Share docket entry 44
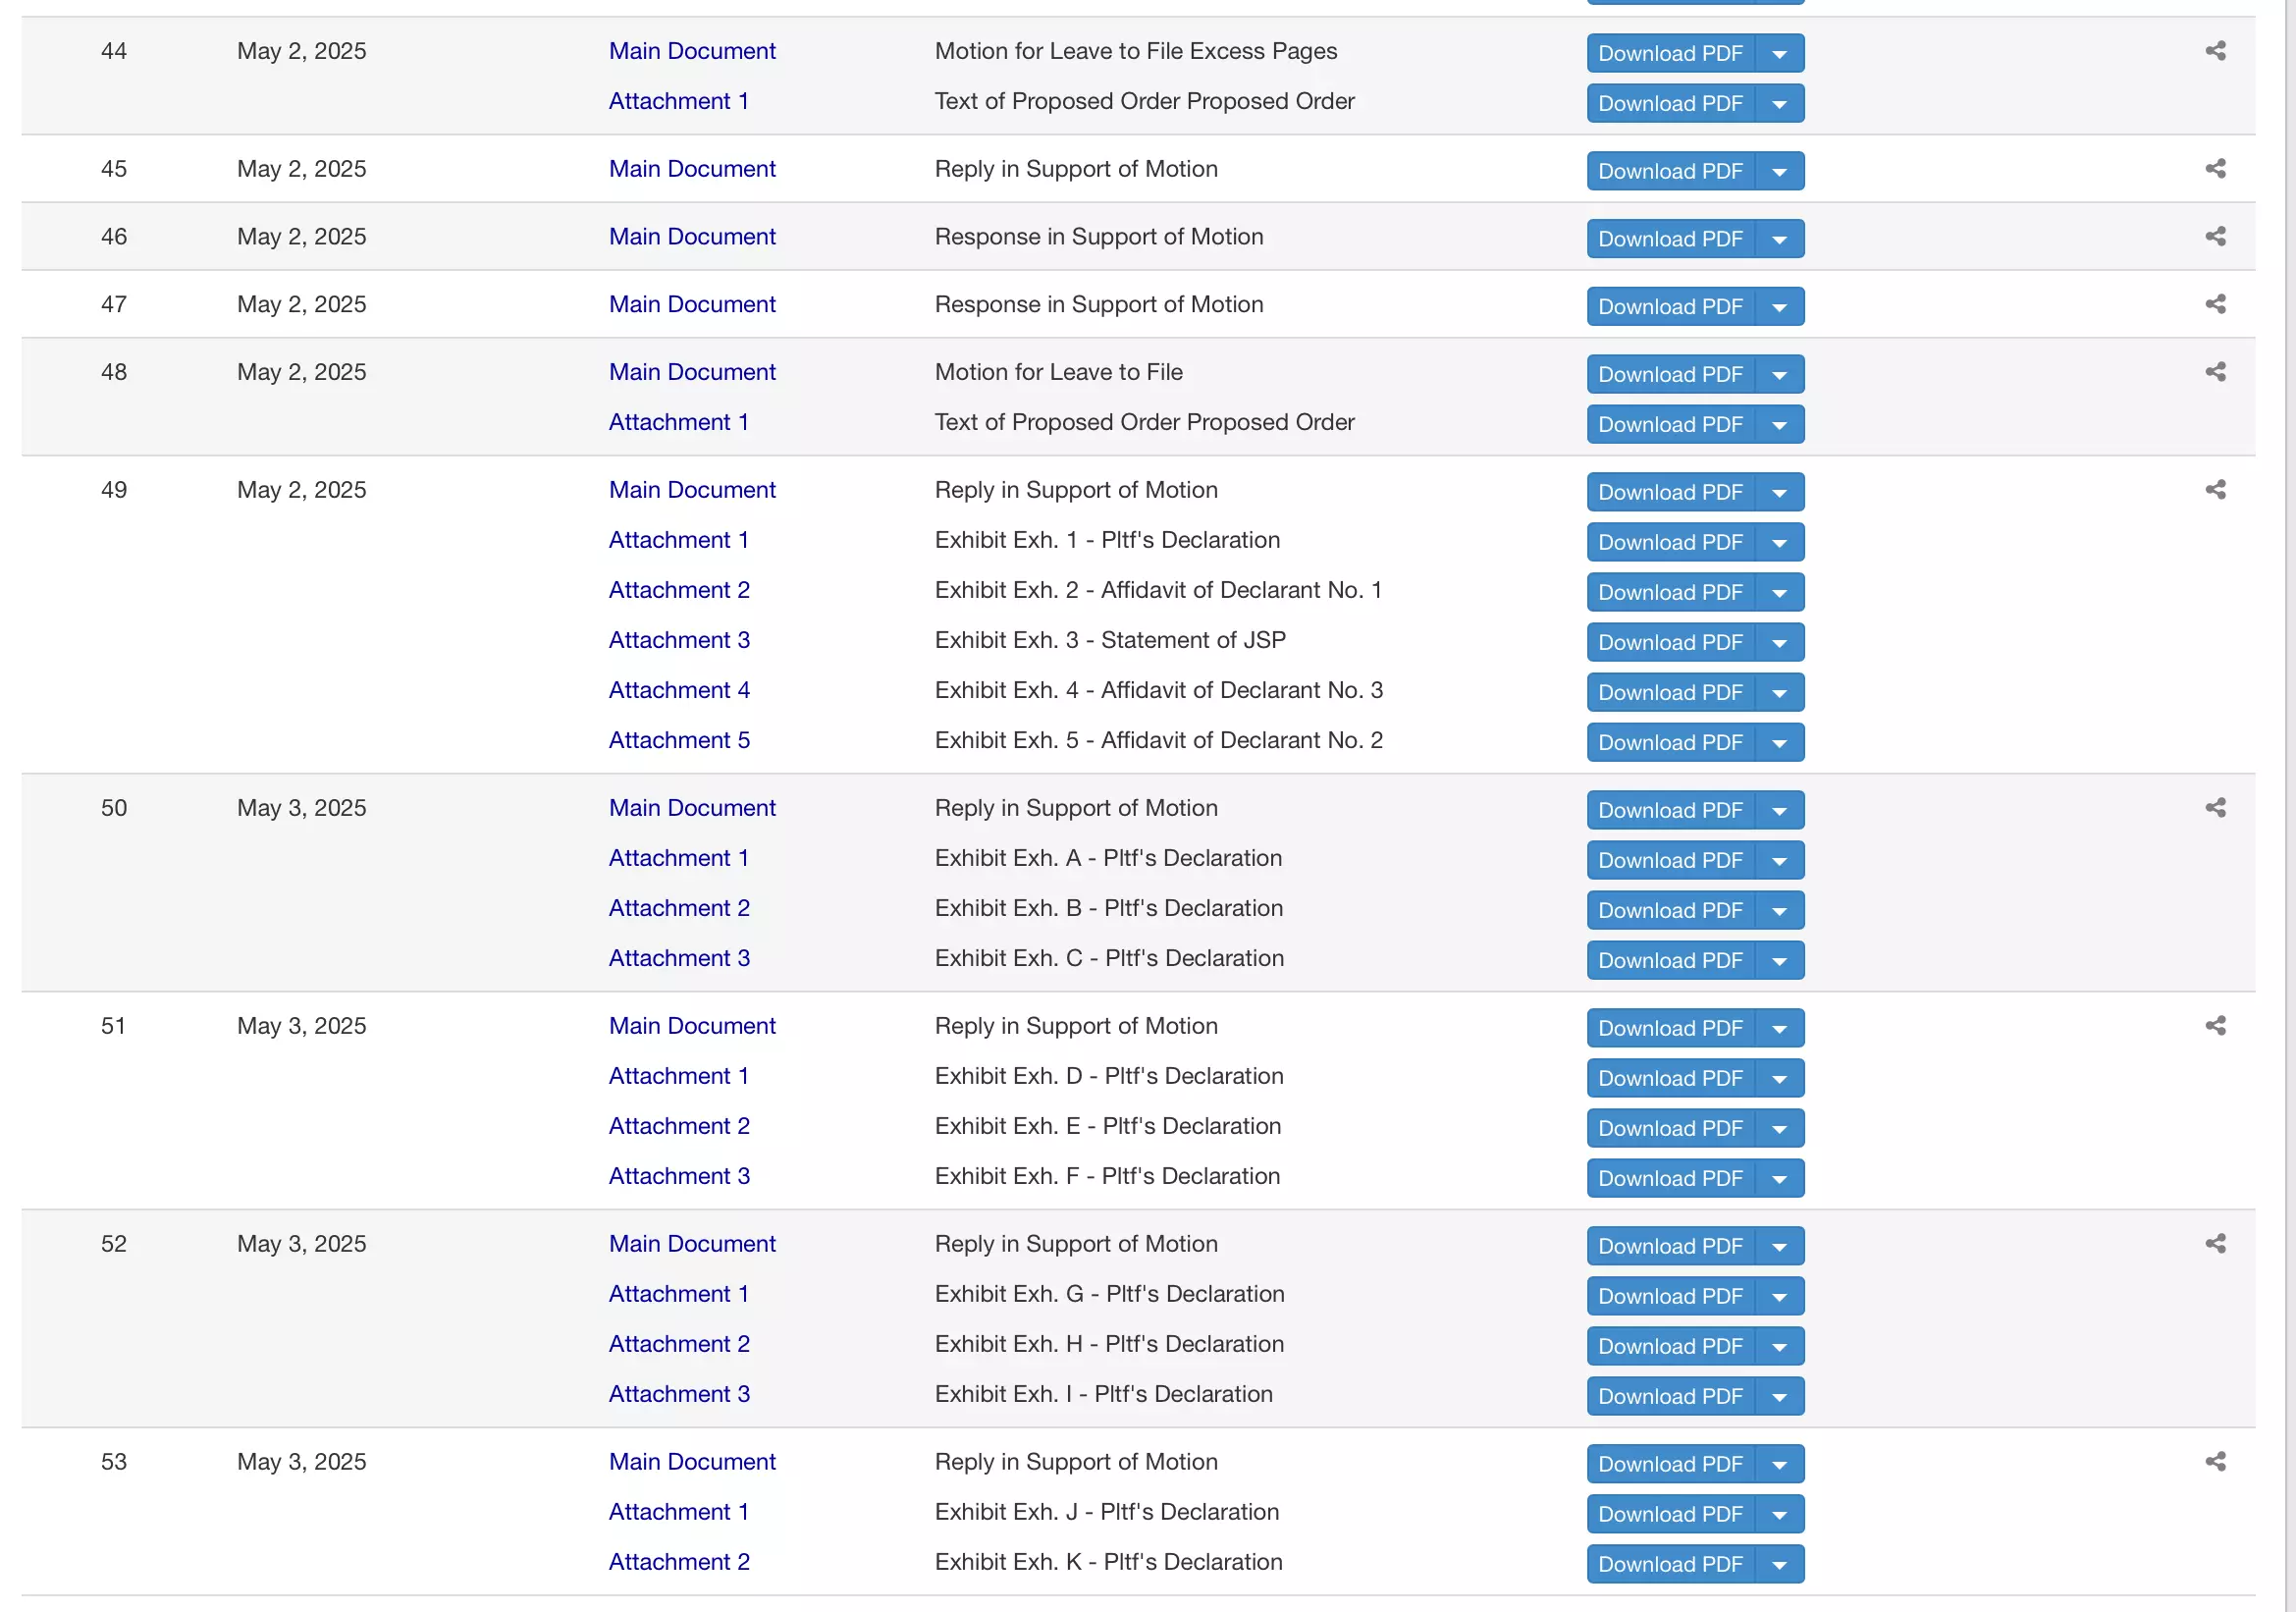2296x1612 pixels. pyautogui.click(x=2215, y=51)
